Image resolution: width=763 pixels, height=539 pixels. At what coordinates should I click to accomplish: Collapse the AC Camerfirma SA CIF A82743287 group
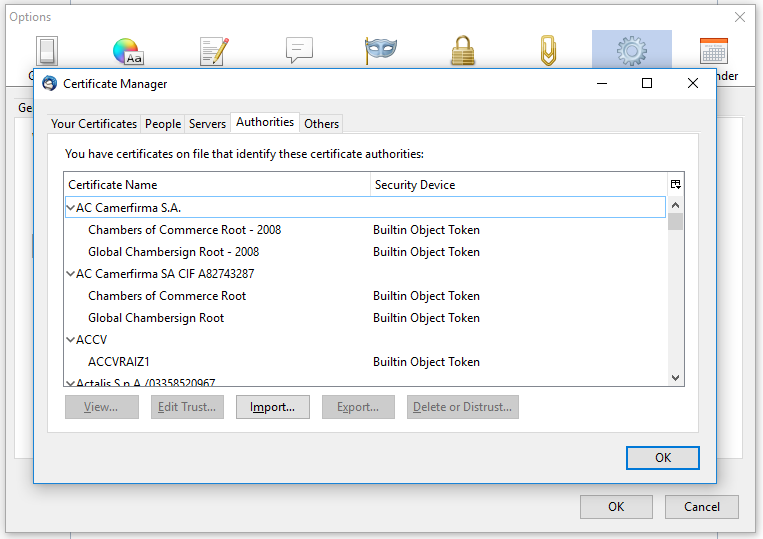71,274
